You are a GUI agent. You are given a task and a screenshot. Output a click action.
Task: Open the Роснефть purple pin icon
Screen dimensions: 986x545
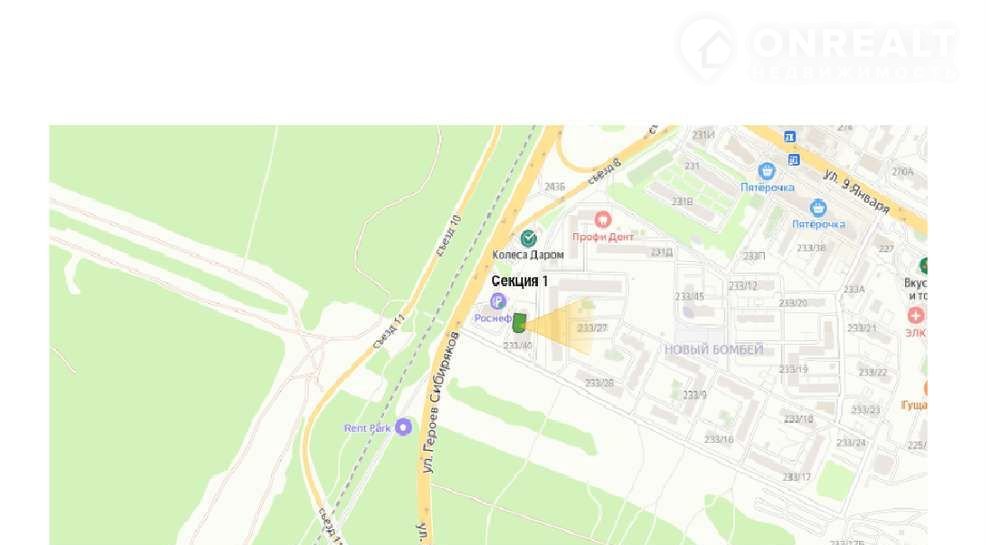498,301
